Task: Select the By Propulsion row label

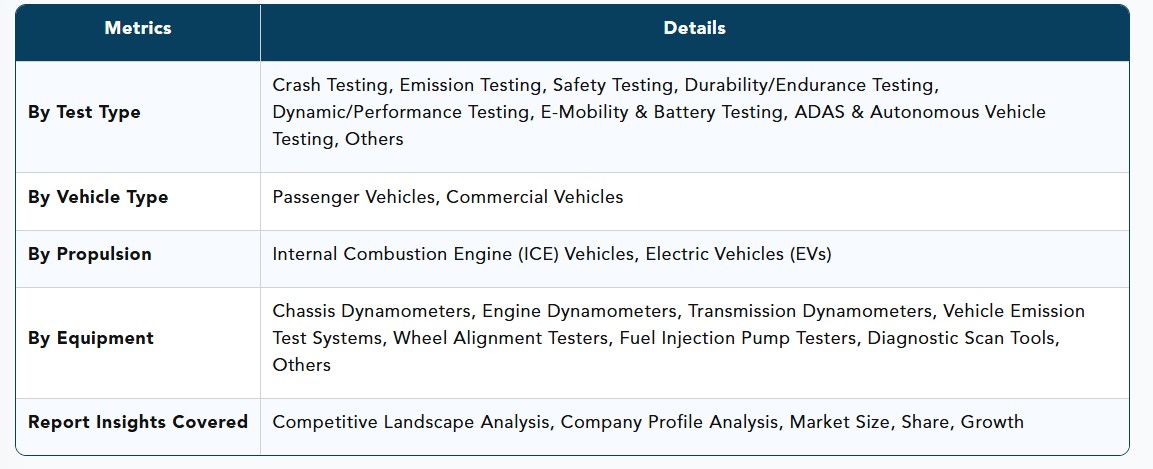Action: click(x=90, y=254)
